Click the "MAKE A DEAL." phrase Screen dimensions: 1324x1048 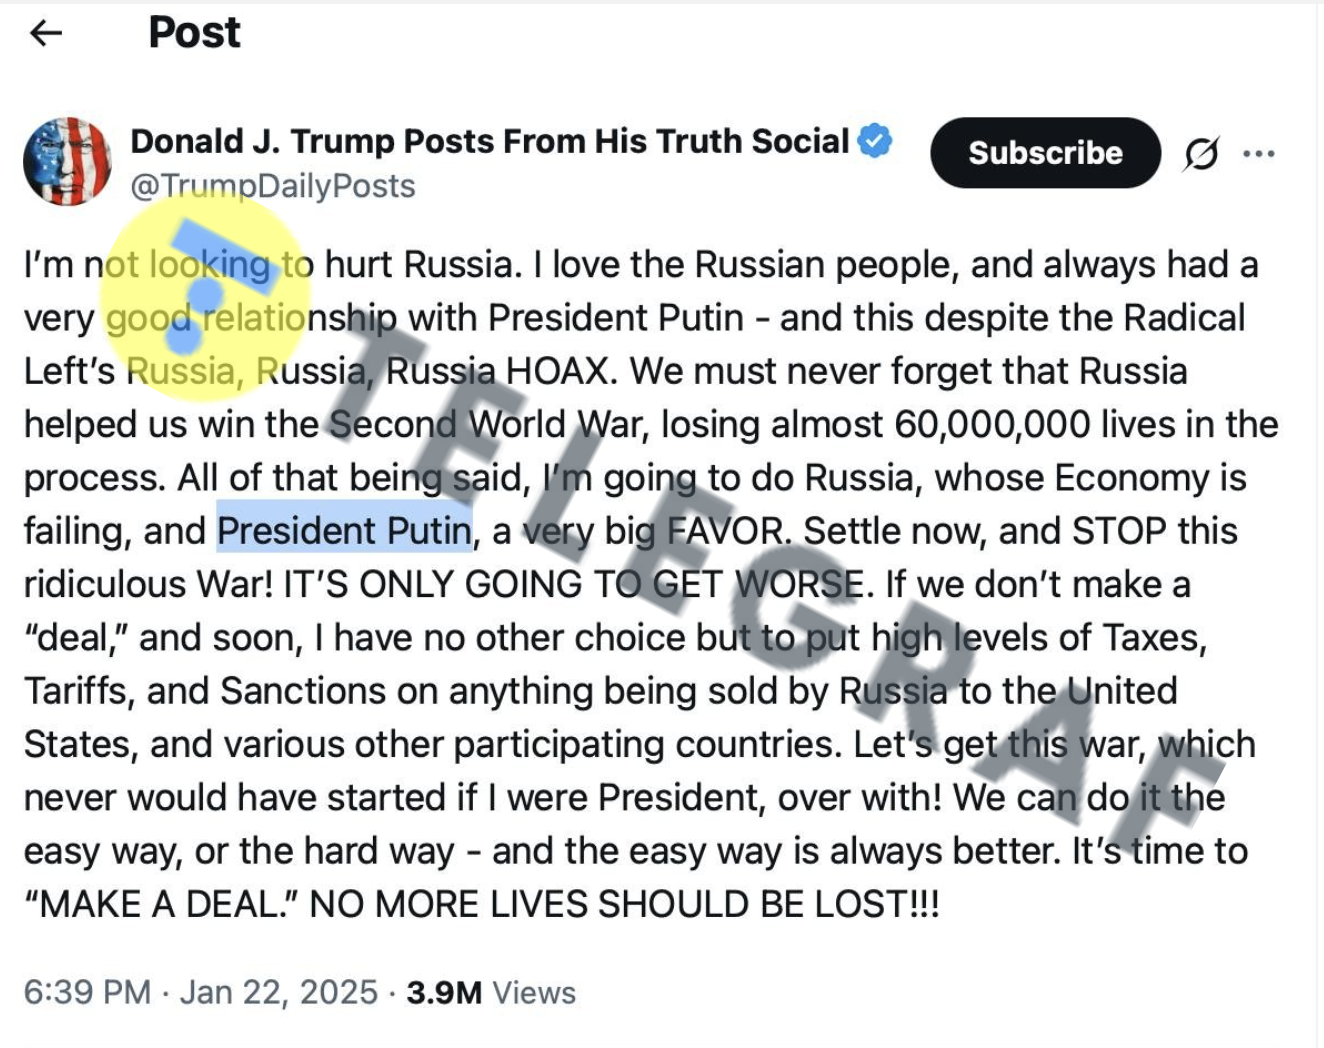coord(160,904)
